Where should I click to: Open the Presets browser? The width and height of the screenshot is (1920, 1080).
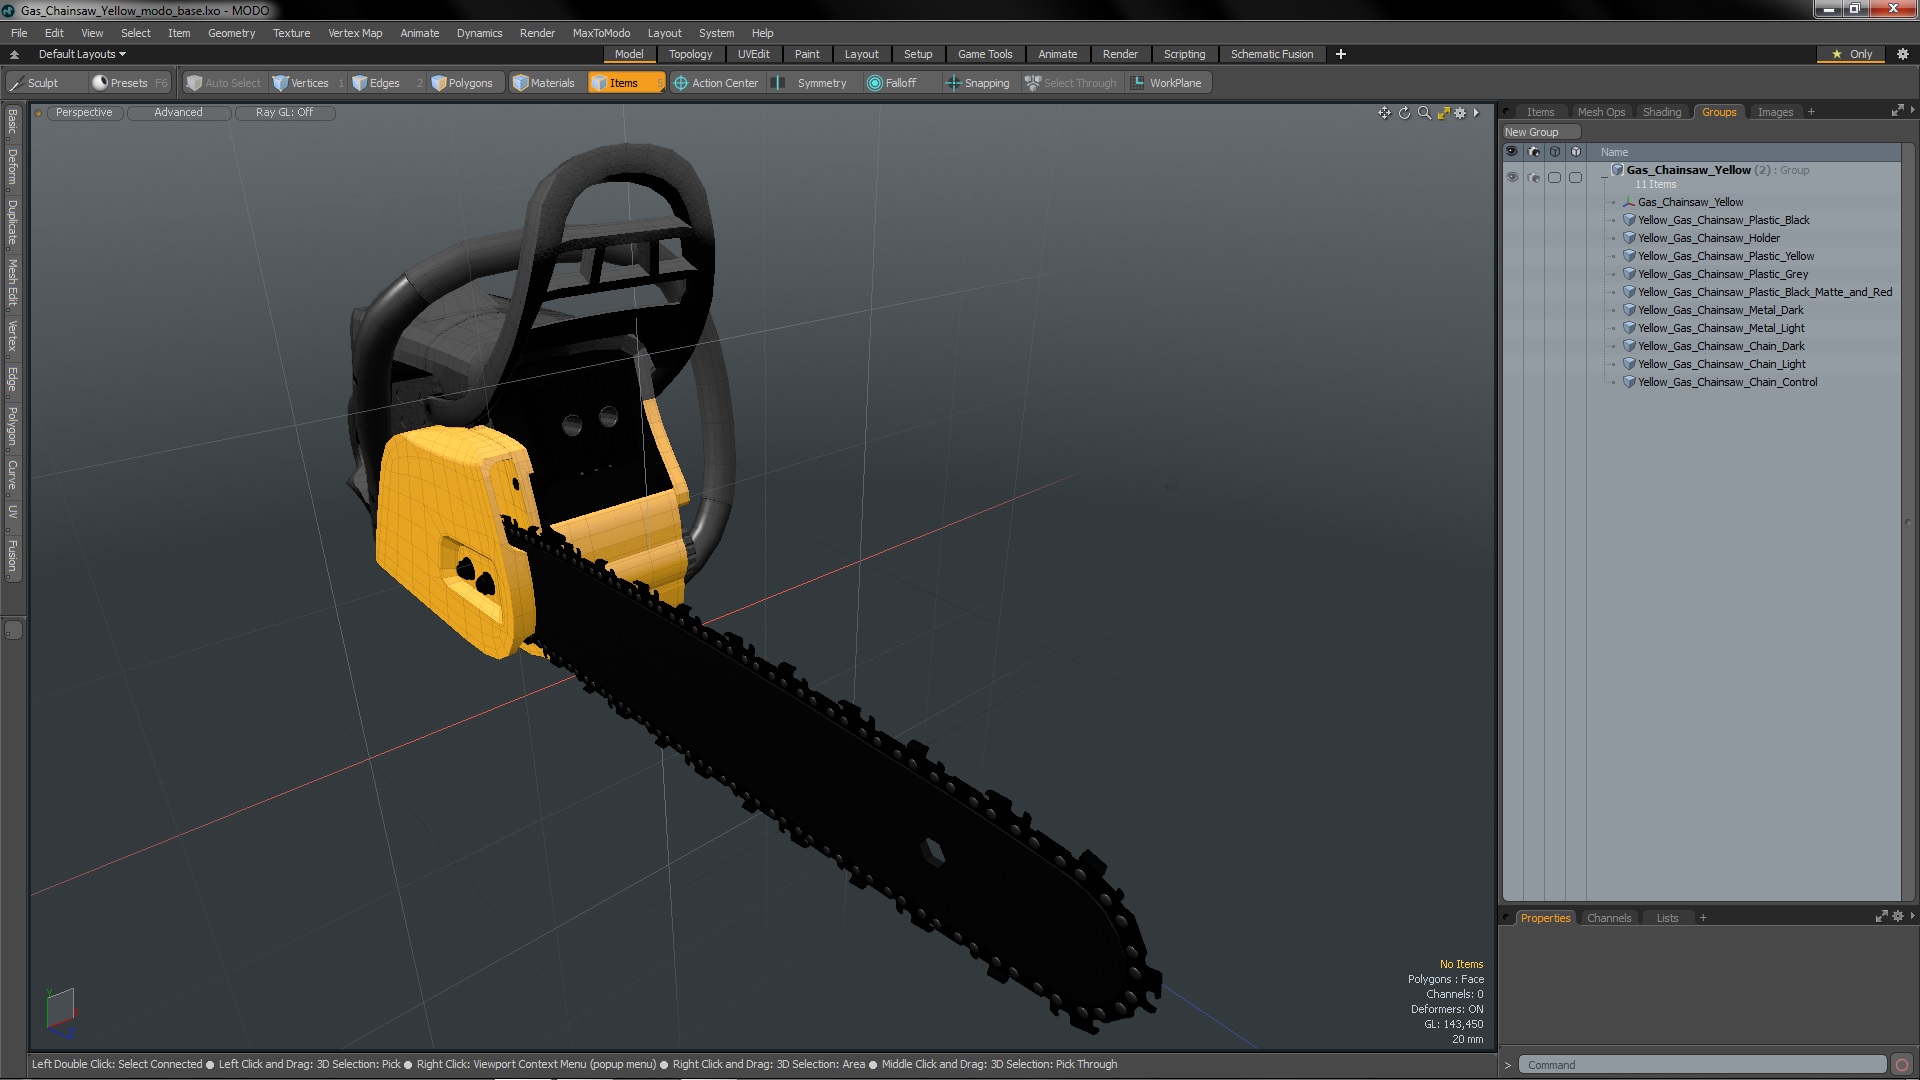(x=129, y=83)
